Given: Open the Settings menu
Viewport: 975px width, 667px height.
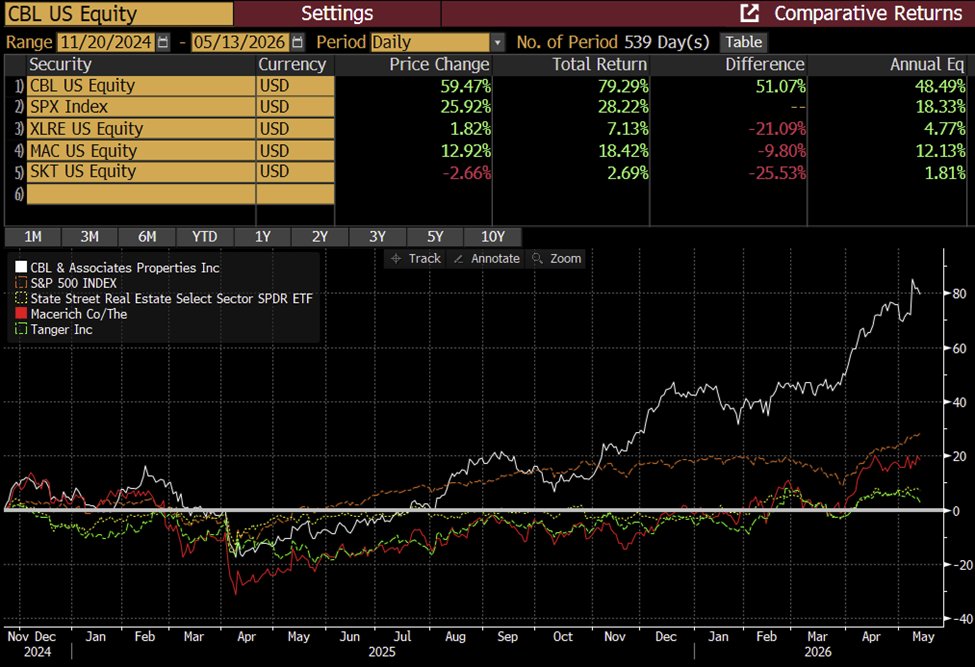Looking at the screenshot, I should click(337, 14).
